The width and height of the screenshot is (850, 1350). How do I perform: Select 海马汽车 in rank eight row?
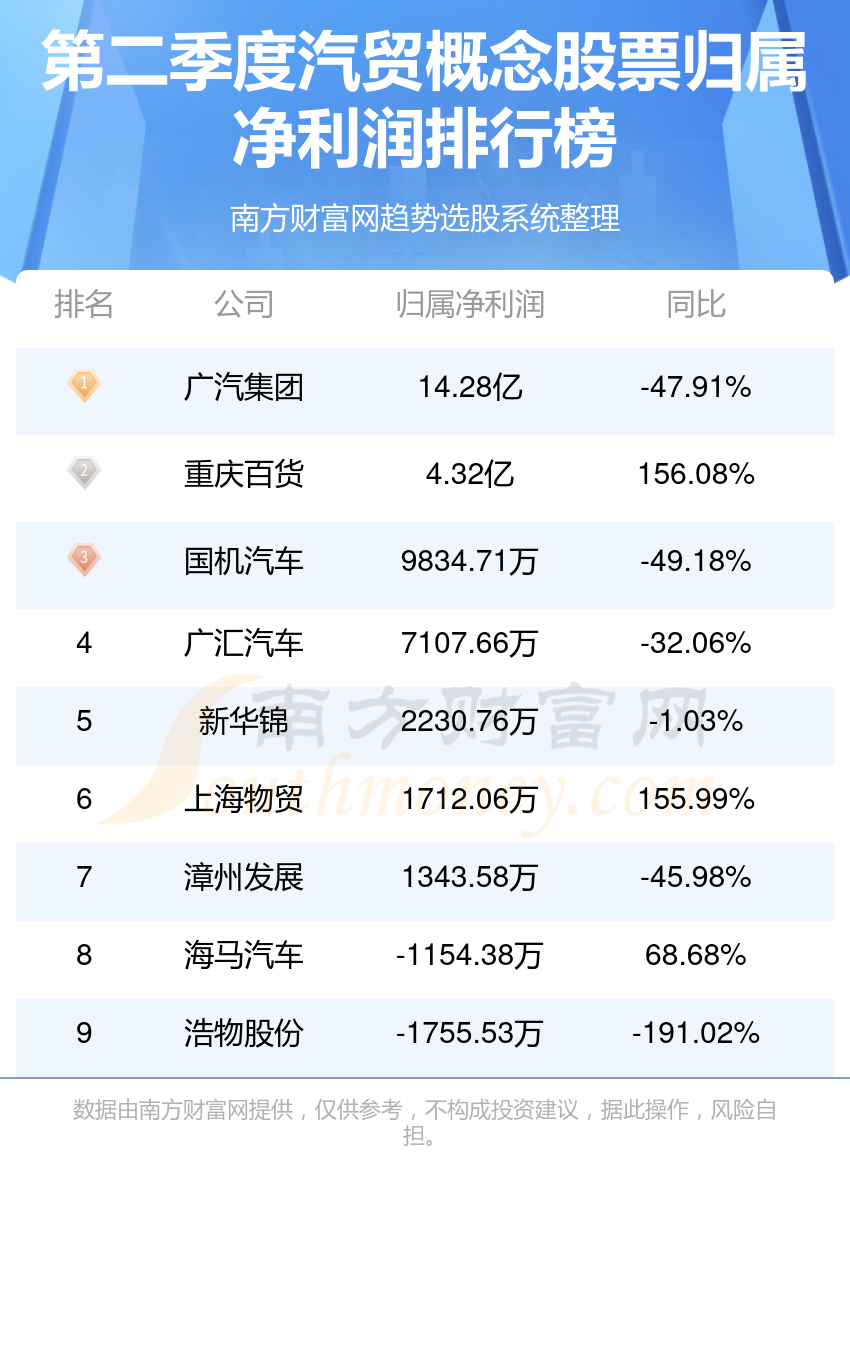(244, 955)
